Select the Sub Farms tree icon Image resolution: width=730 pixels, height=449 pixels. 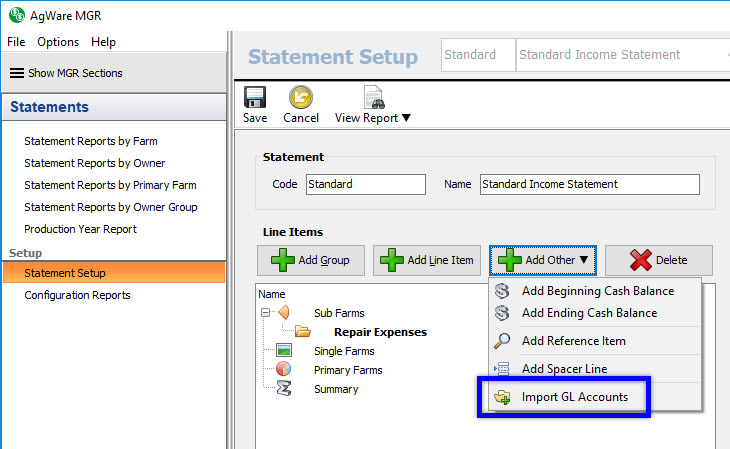tap(283, 313)
